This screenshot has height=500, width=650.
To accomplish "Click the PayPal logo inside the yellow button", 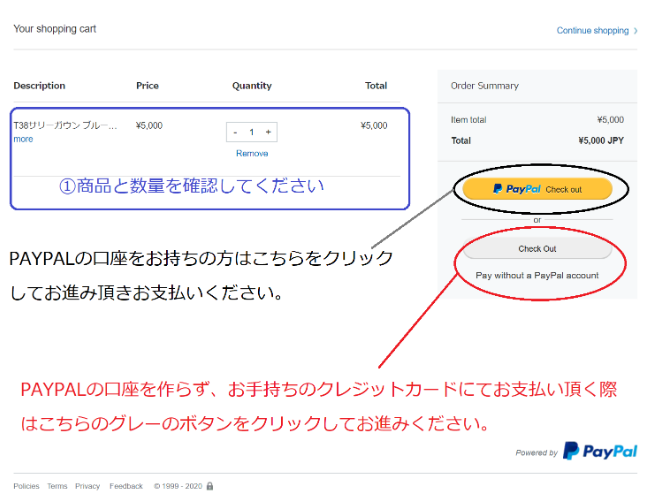I will pyautogui.click(x=516, y=189).
